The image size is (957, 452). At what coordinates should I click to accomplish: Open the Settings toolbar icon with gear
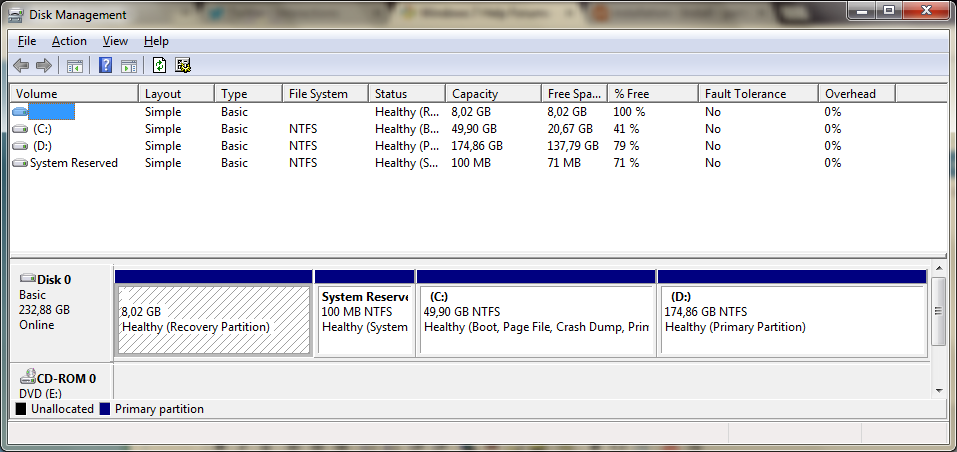click(183, 65)
